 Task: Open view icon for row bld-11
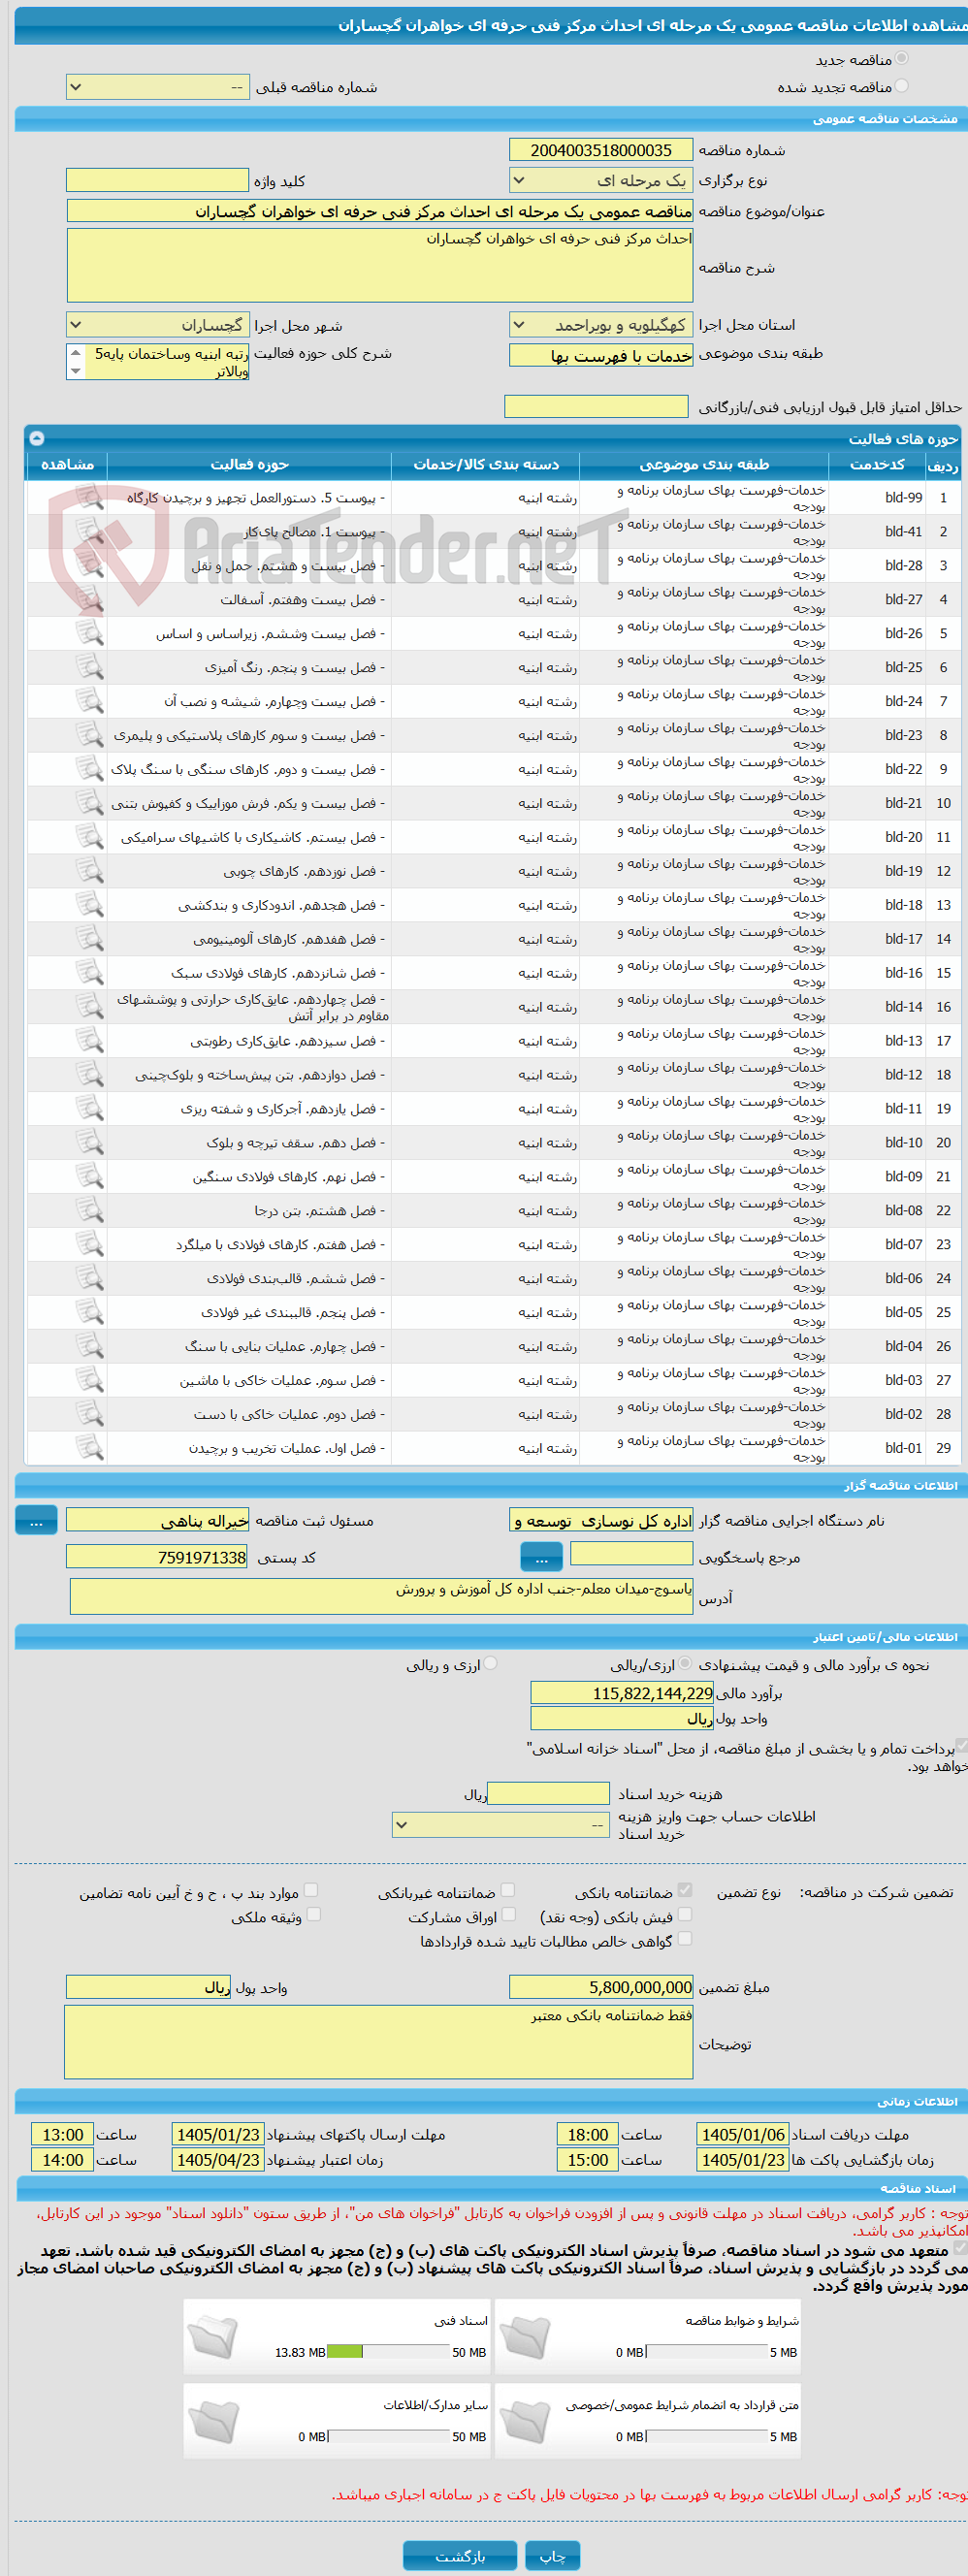pyautogui.click(x=90, y=1109)
